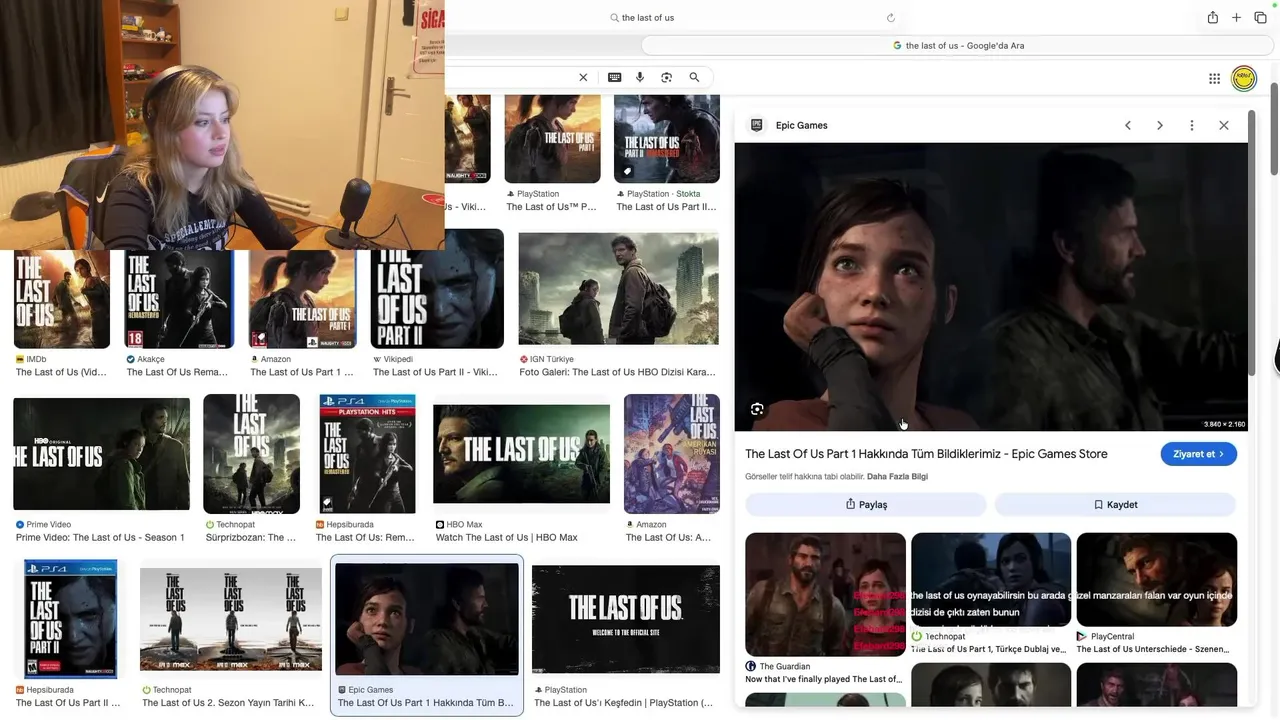
Task: Select the 'the last of us - Google'da Ara' tab
Action: [x=958, y=45]
